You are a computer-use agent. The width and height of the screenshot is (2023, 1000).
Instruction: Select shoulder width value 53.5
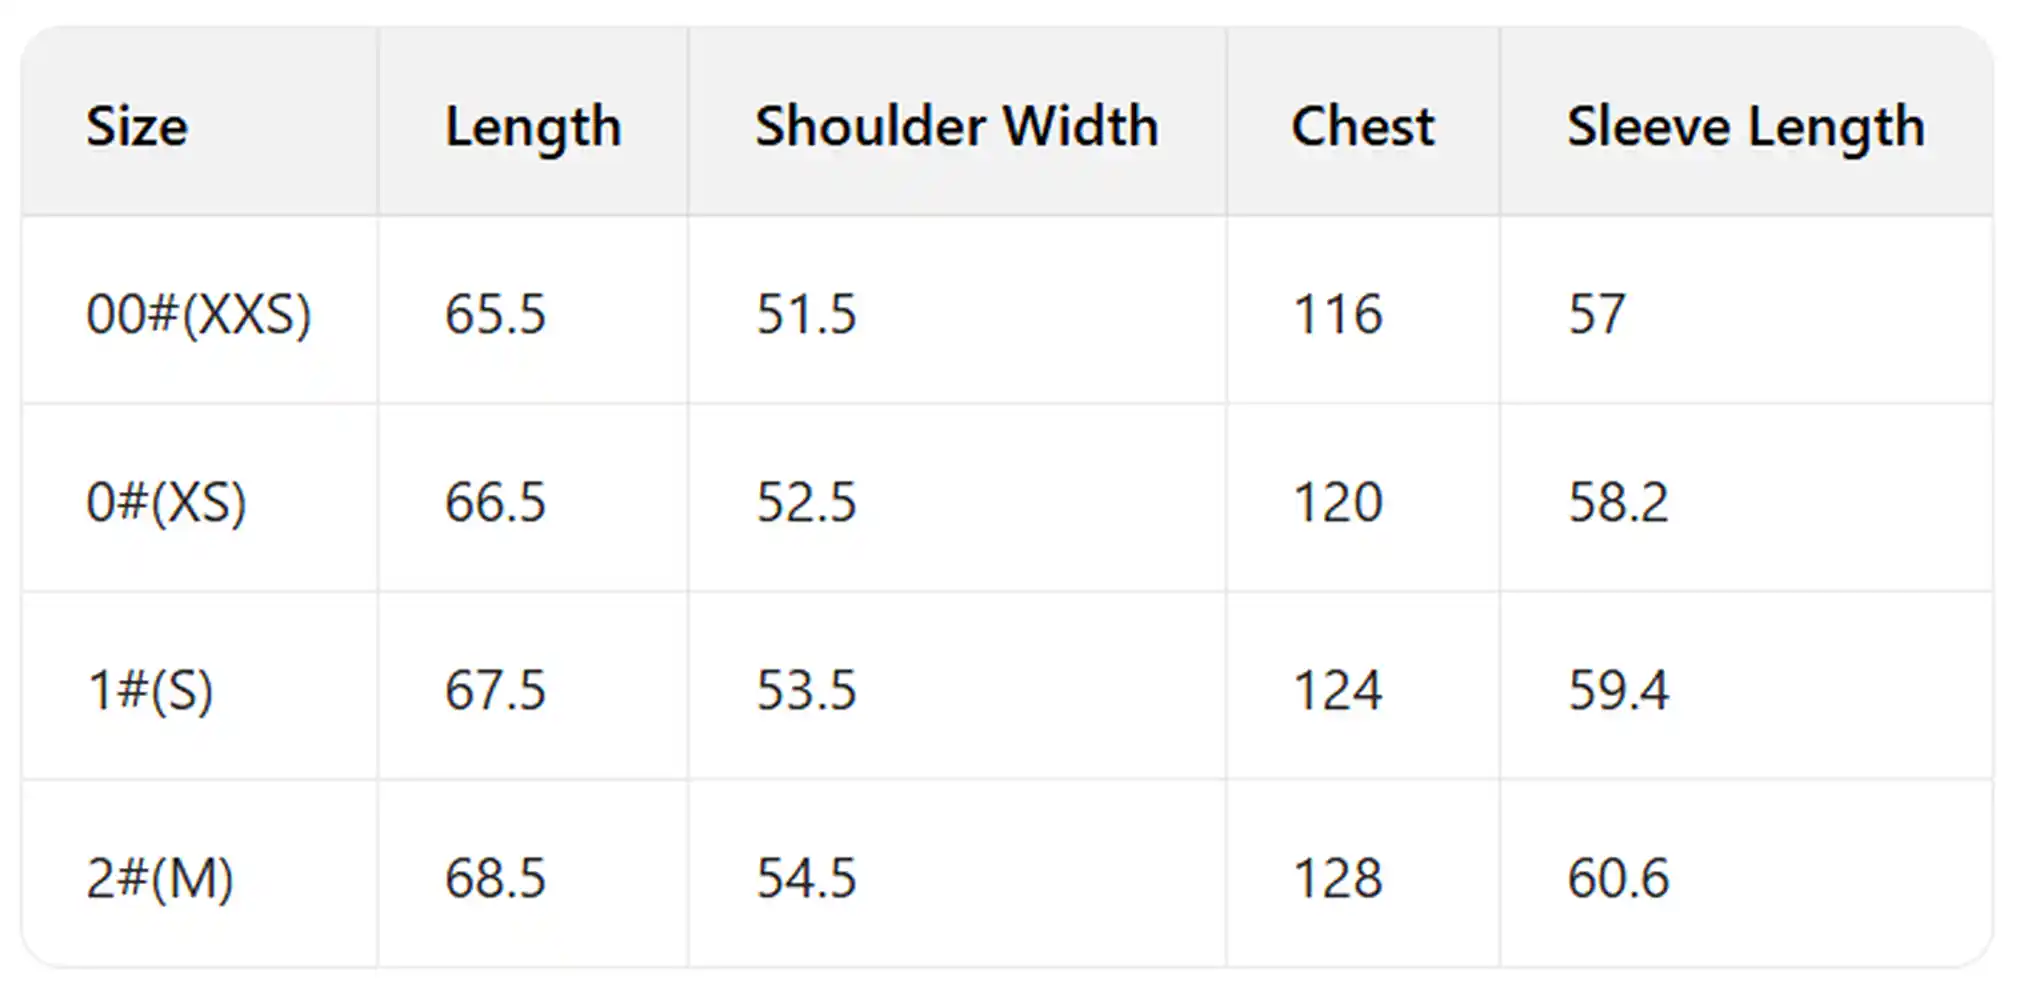(806, 690)
